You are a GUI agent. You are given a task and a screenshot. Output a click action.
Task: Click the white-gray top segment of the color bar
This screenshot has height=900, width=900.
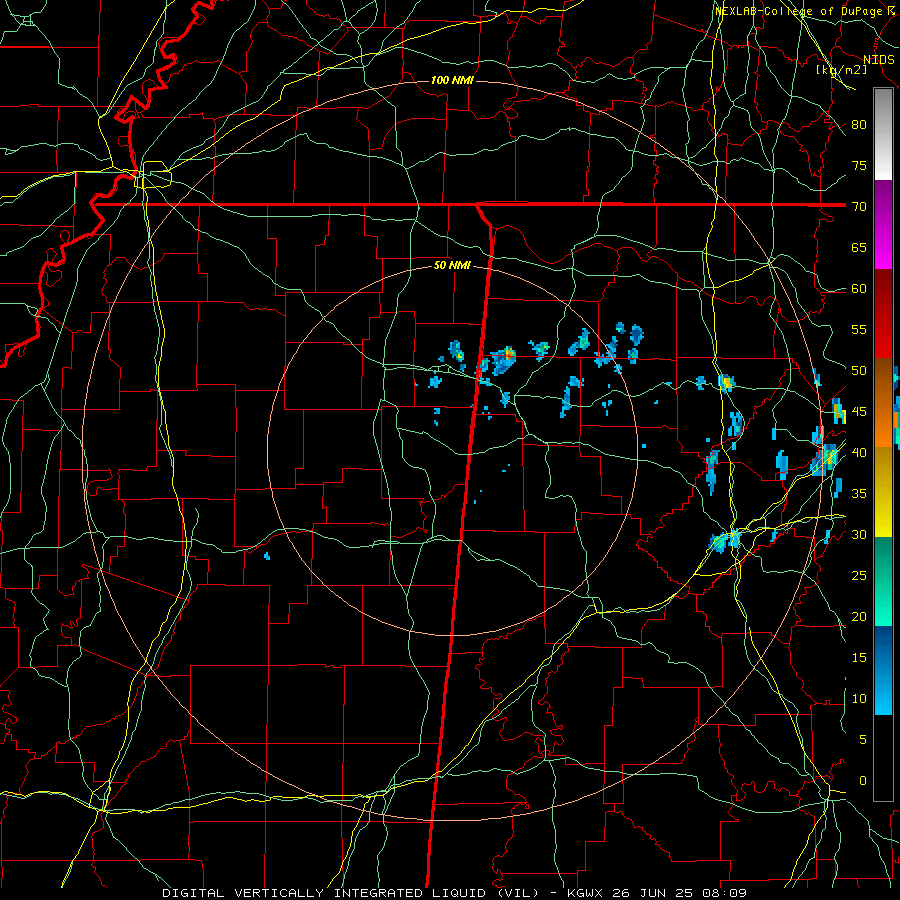(883, 134)
